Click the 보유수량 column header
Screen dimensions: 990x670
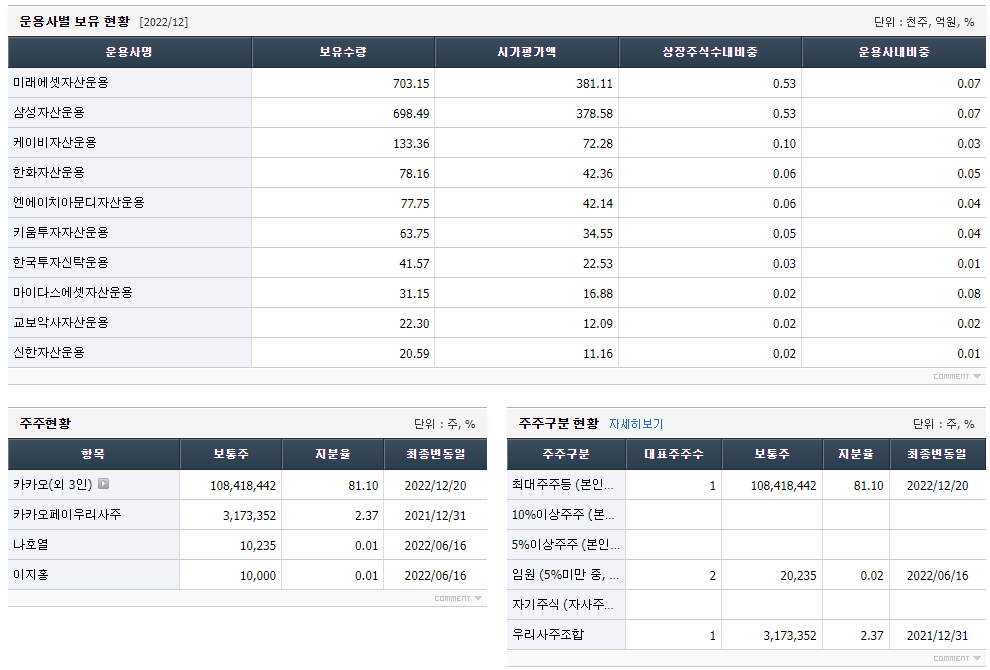(343, 52)
